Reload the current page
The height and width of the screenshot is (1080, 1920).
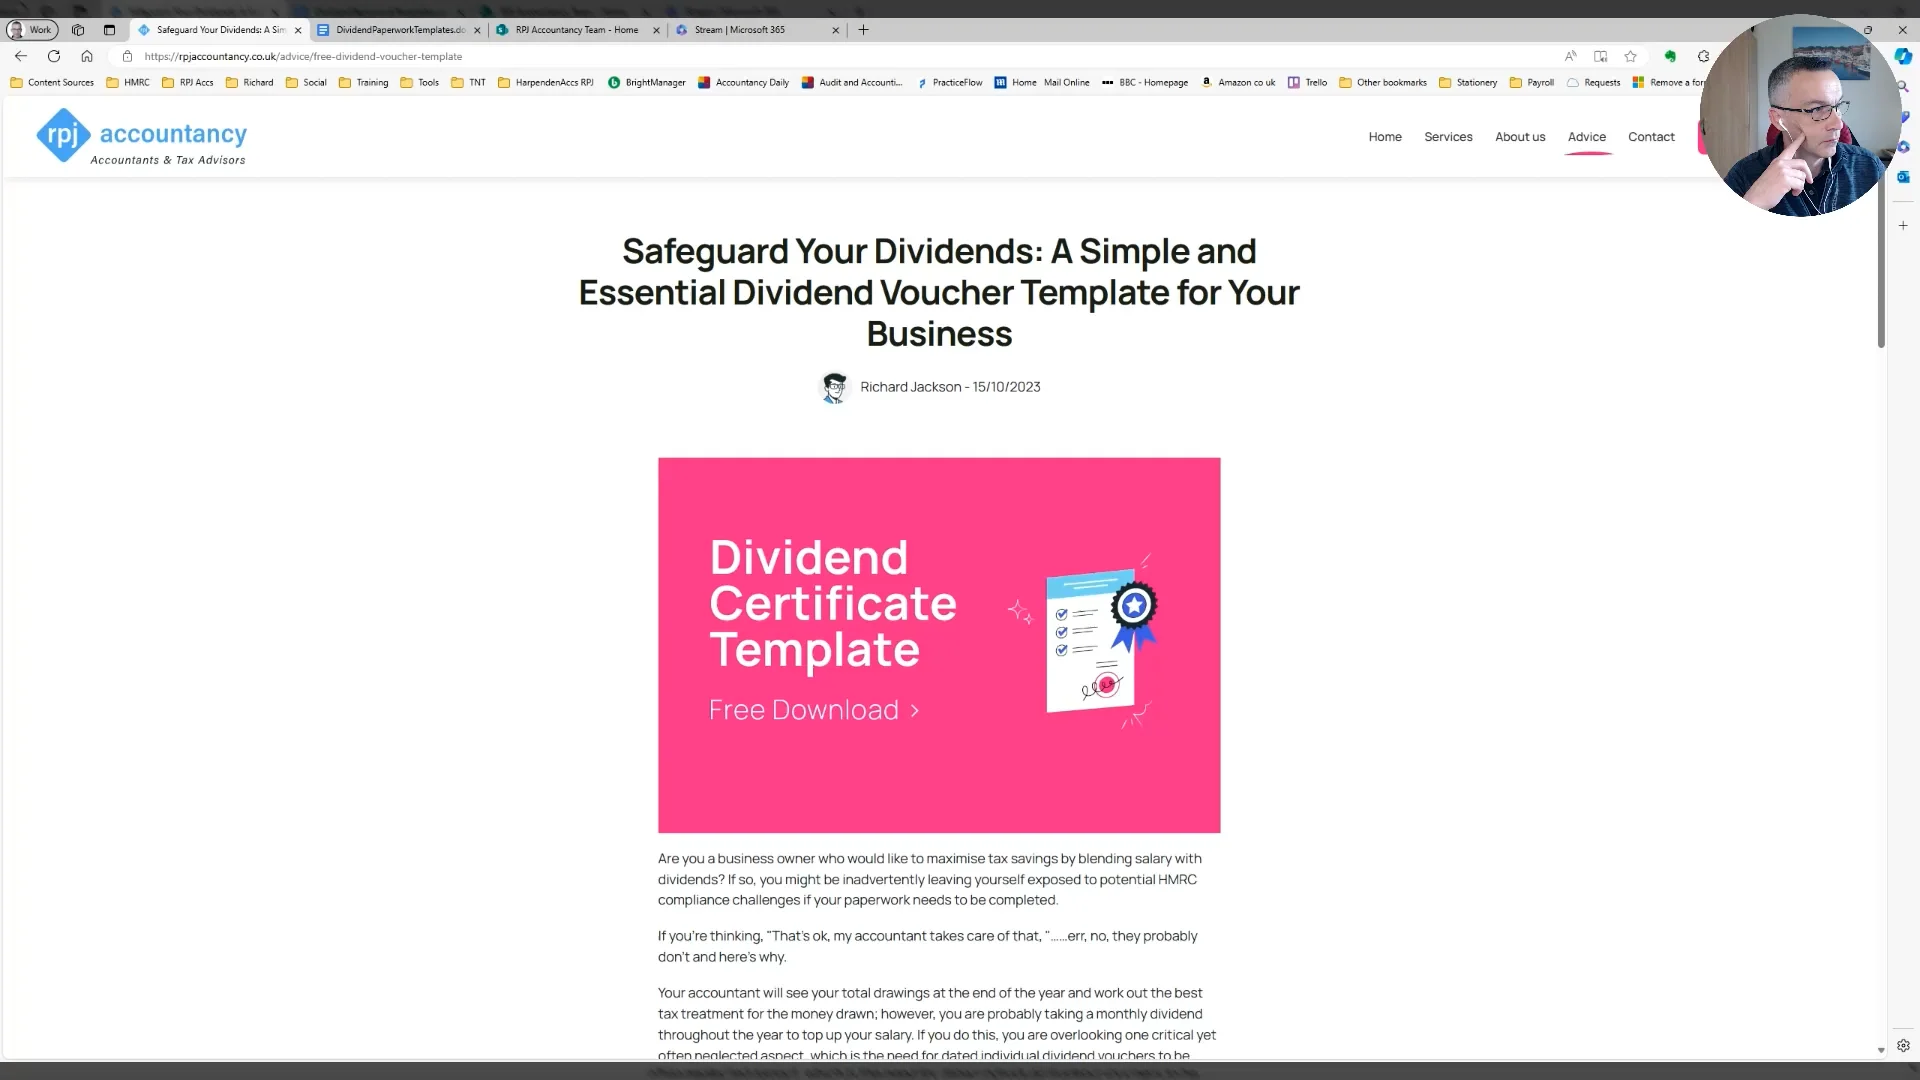54,56
